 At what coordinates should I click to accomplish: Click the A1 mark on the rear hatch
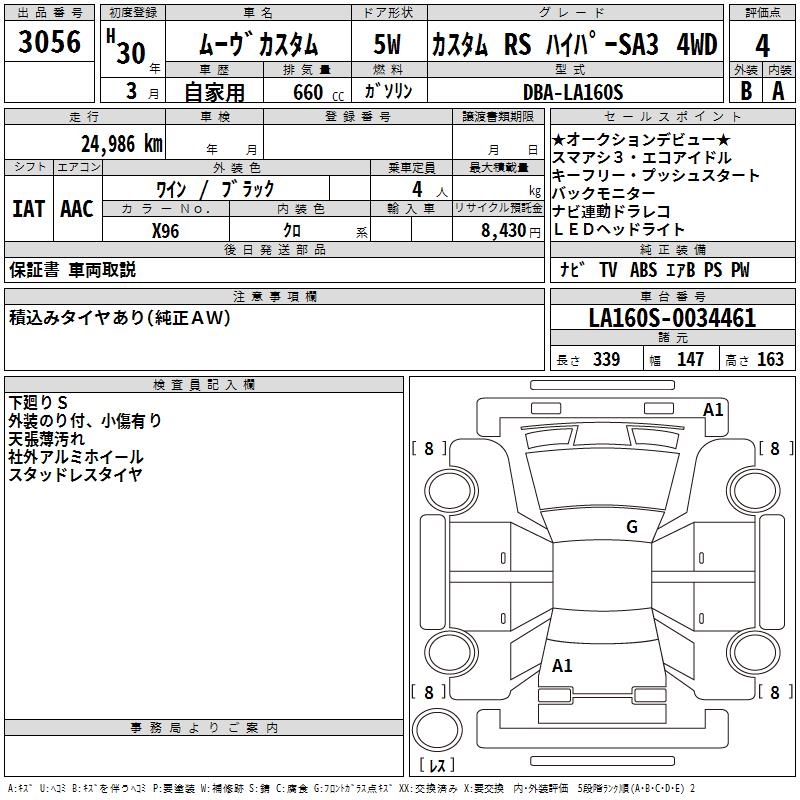click(562, 665)
